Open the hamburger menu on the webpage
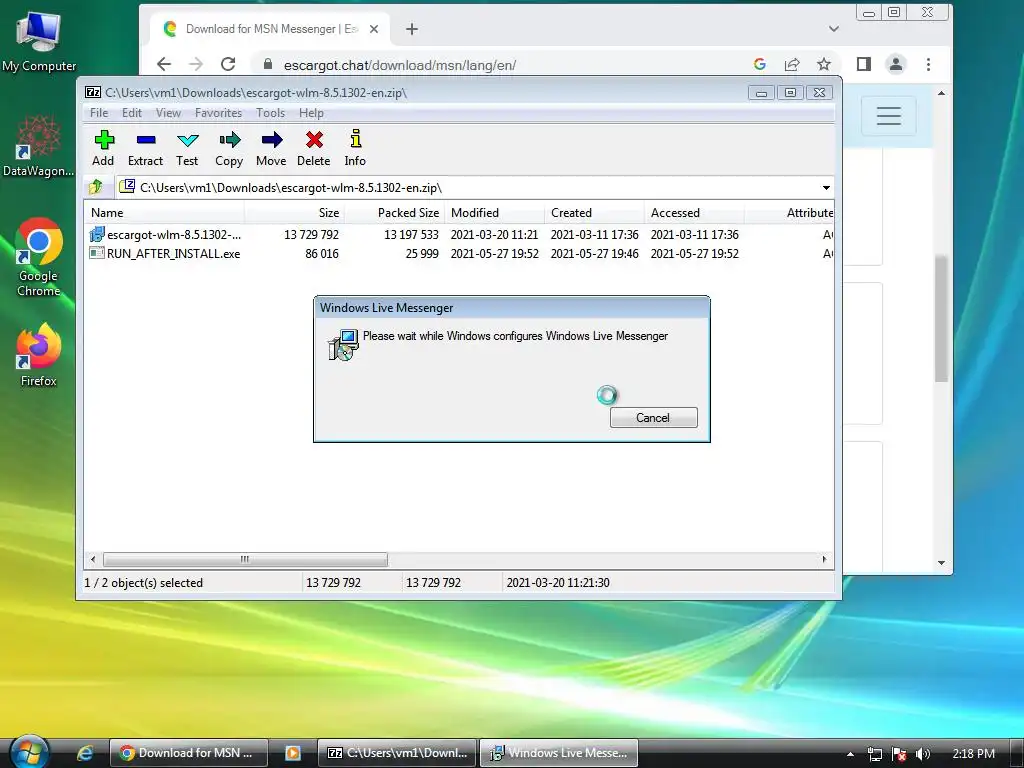 [889, 116]
